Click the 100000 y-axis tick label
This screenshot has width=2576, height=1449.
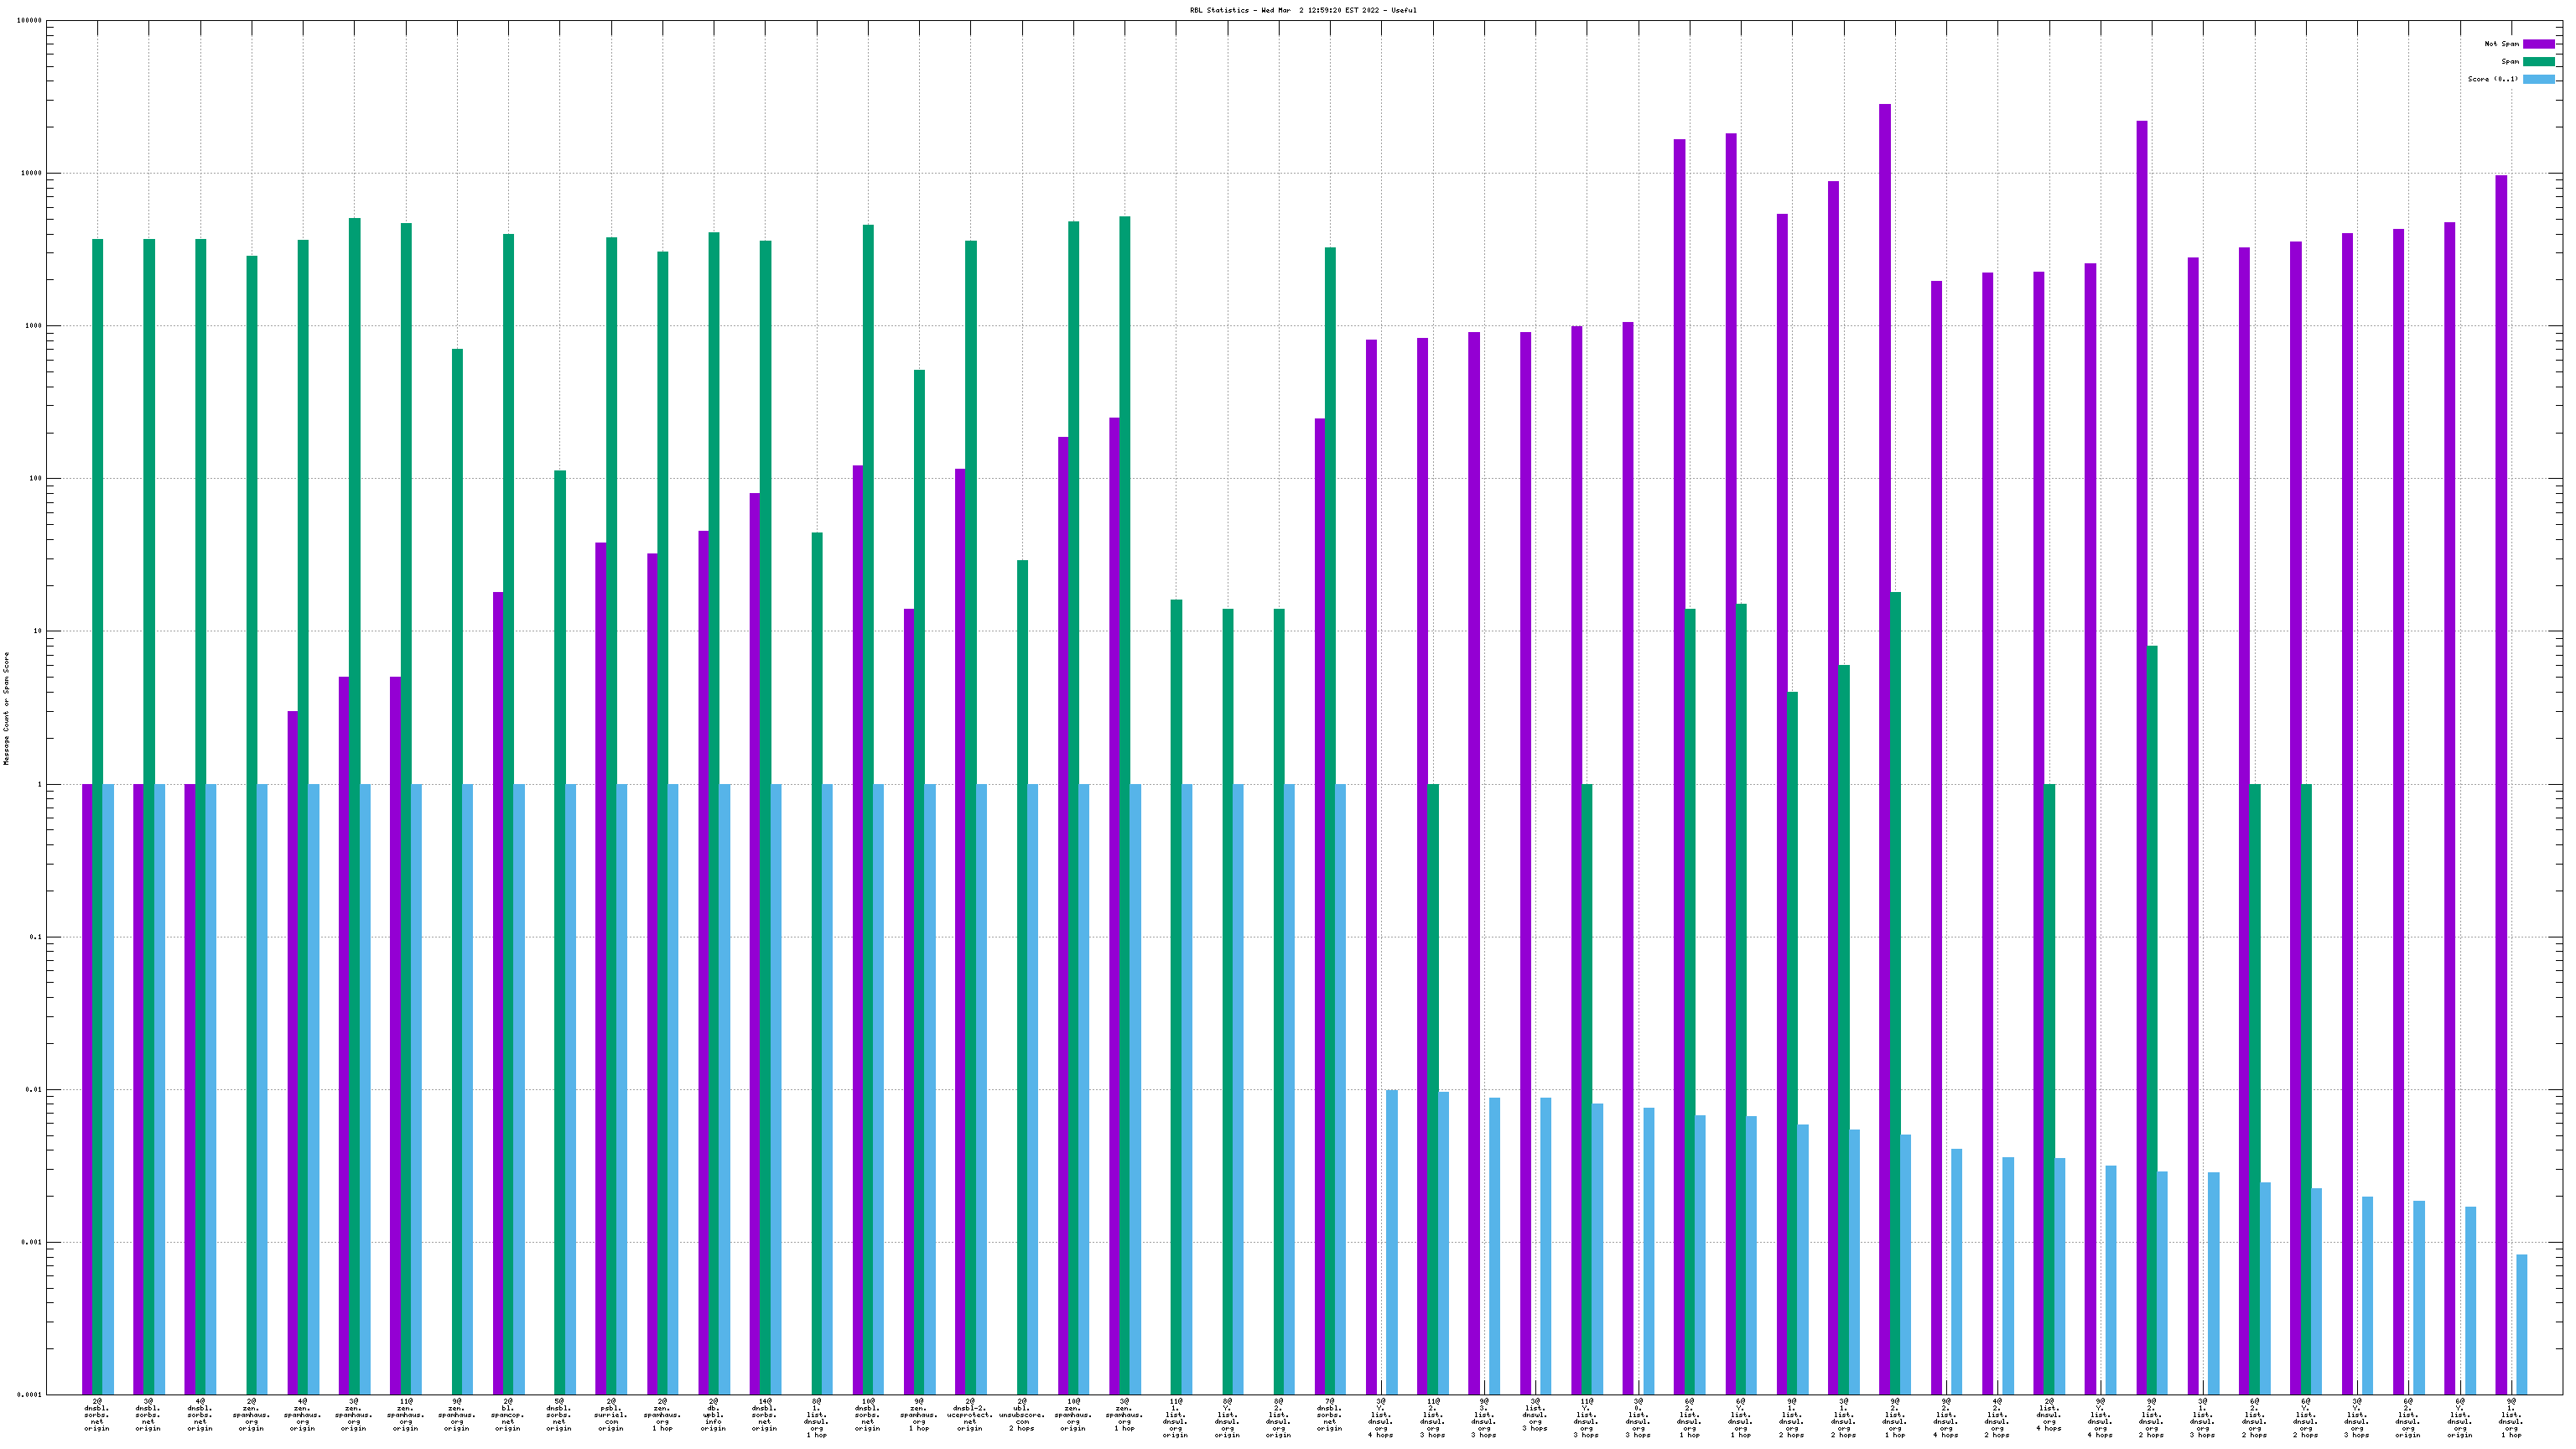click(x=30, y=21)
